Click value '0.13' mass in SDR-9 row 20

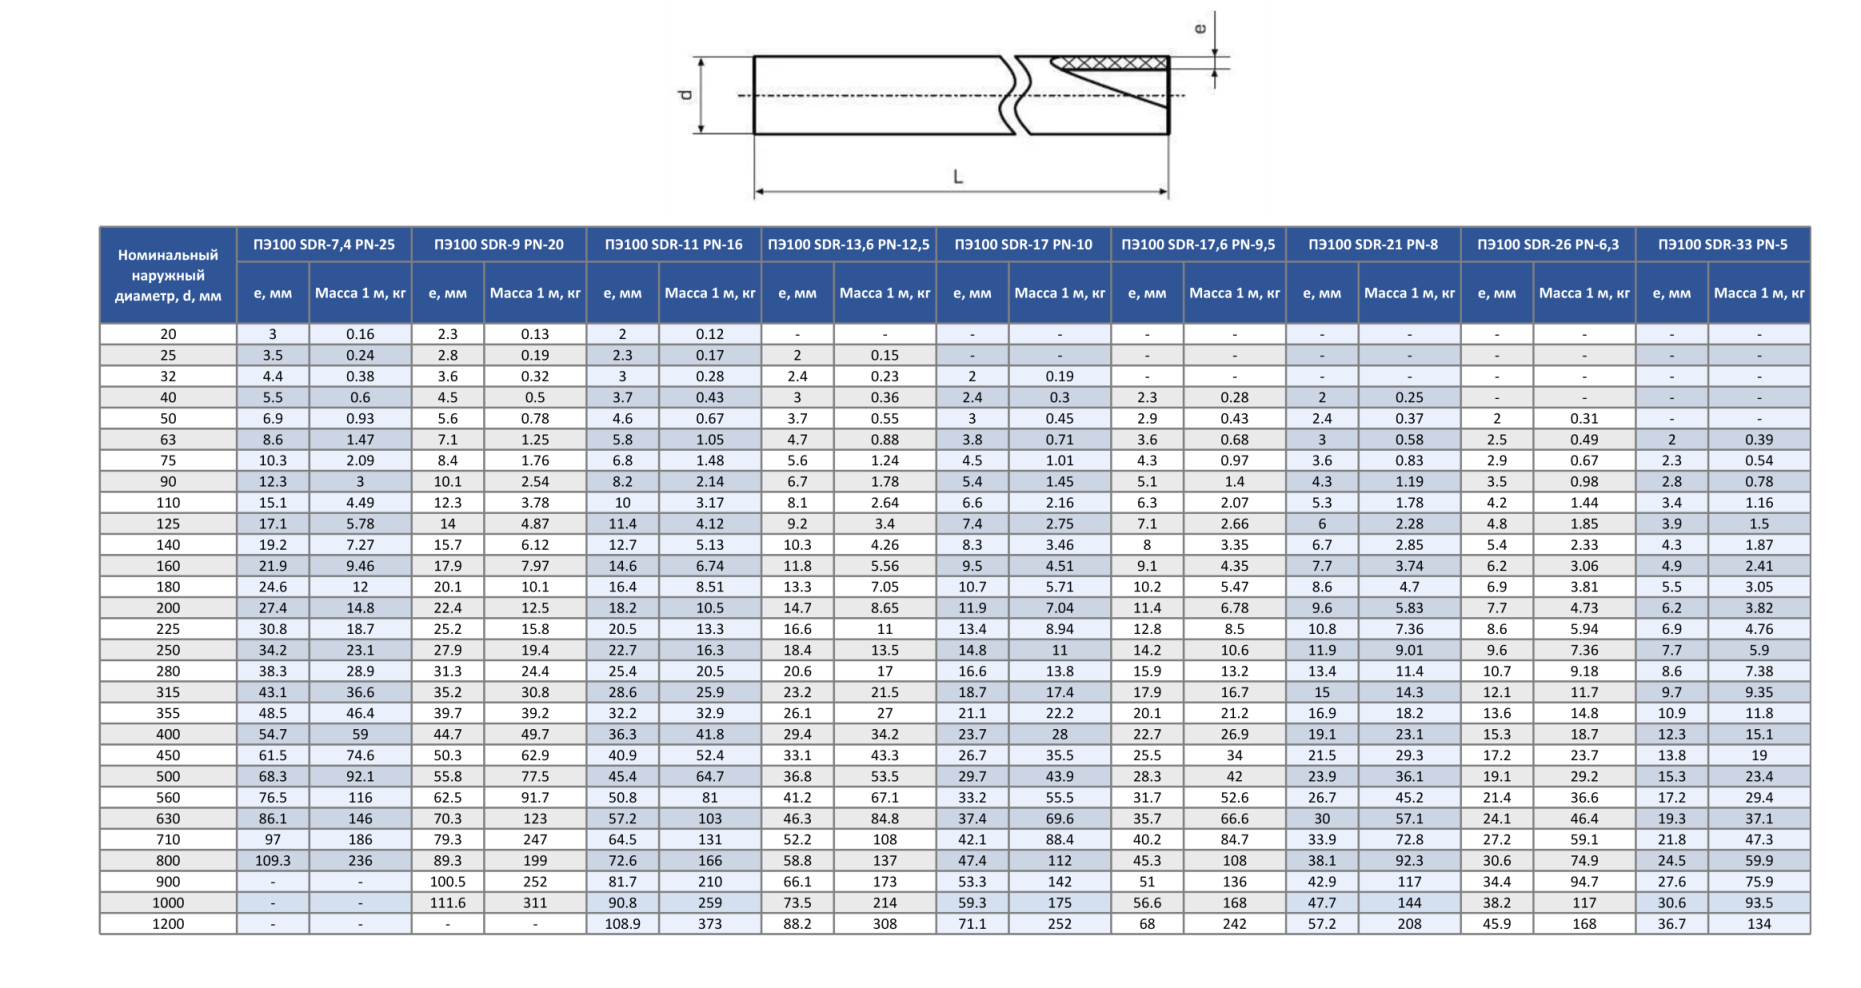pos(535,334)
